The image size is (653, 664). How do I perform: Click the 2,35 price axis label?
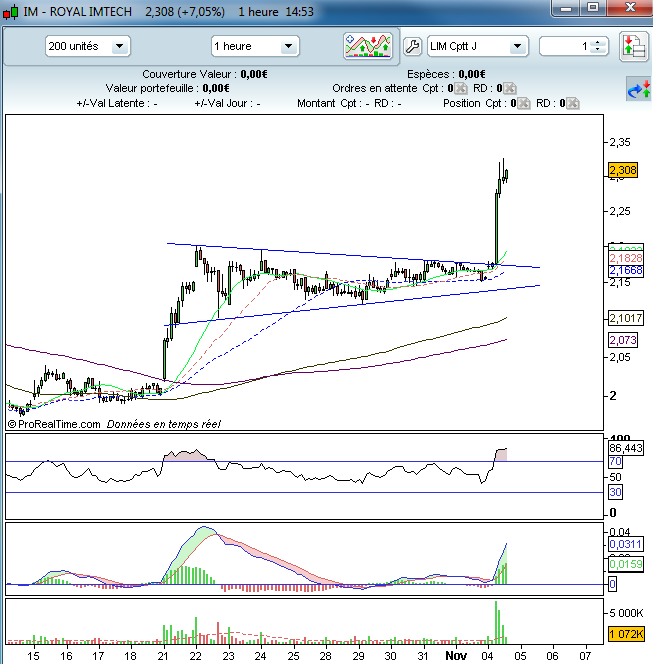(620, 142)
